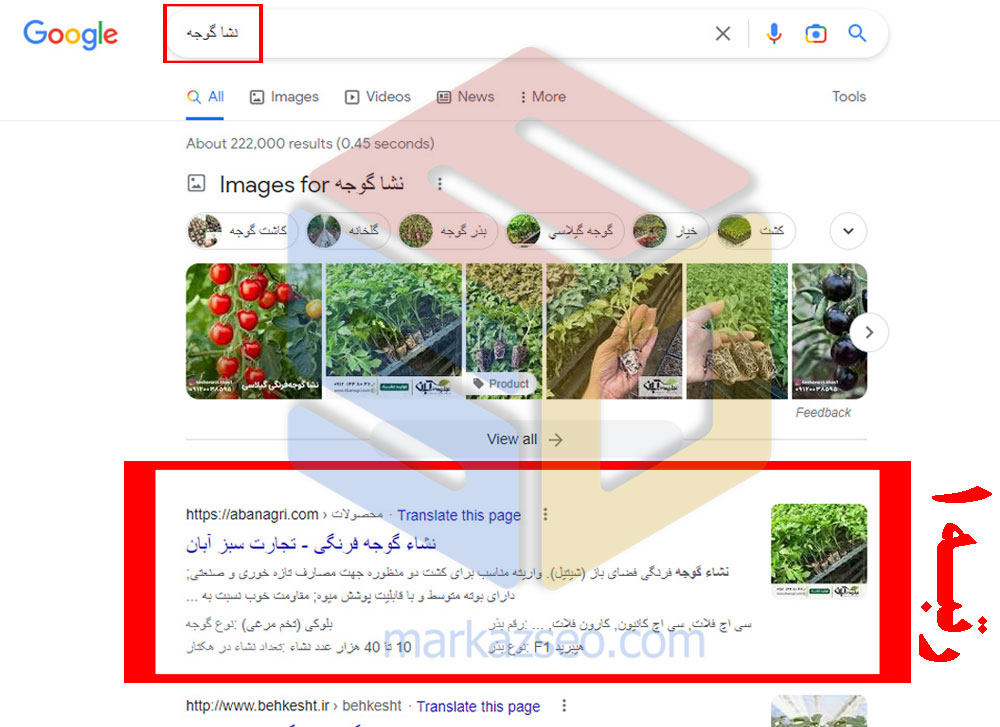Switch to the Videos tab

[378, 97]
